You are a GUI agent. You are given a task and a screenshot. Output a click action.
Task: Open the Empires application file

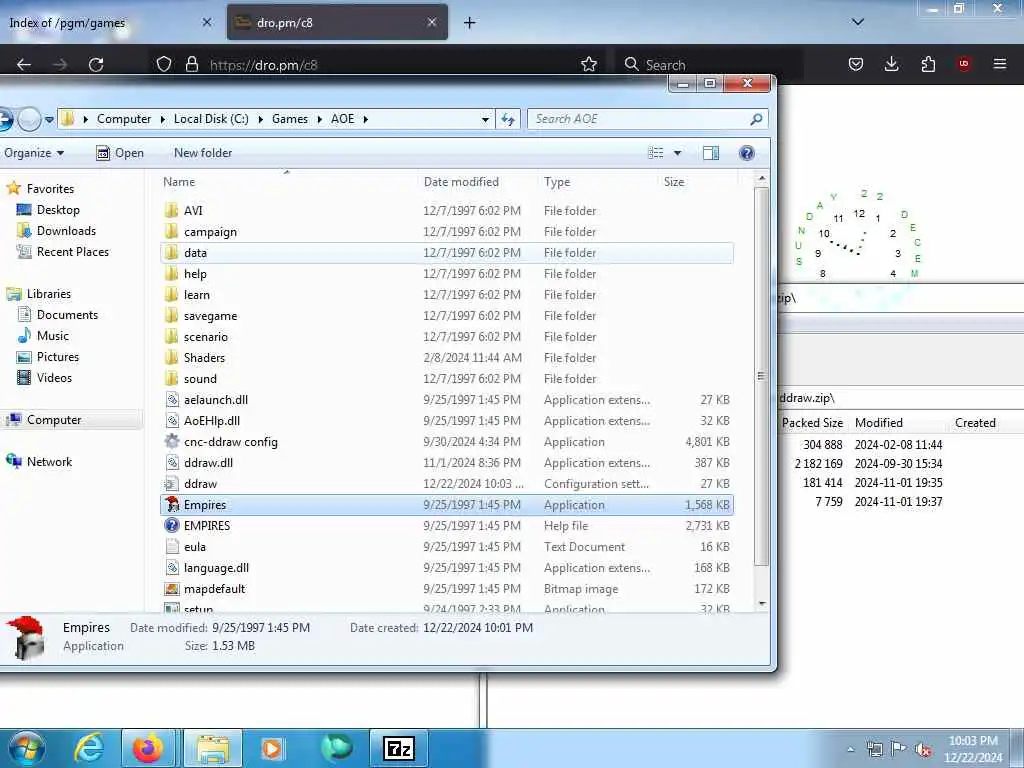[x=447, y=505]
